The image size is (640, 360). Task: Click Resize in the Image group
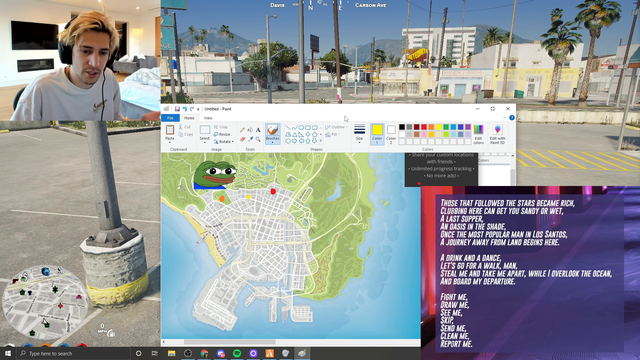(222, 134)
